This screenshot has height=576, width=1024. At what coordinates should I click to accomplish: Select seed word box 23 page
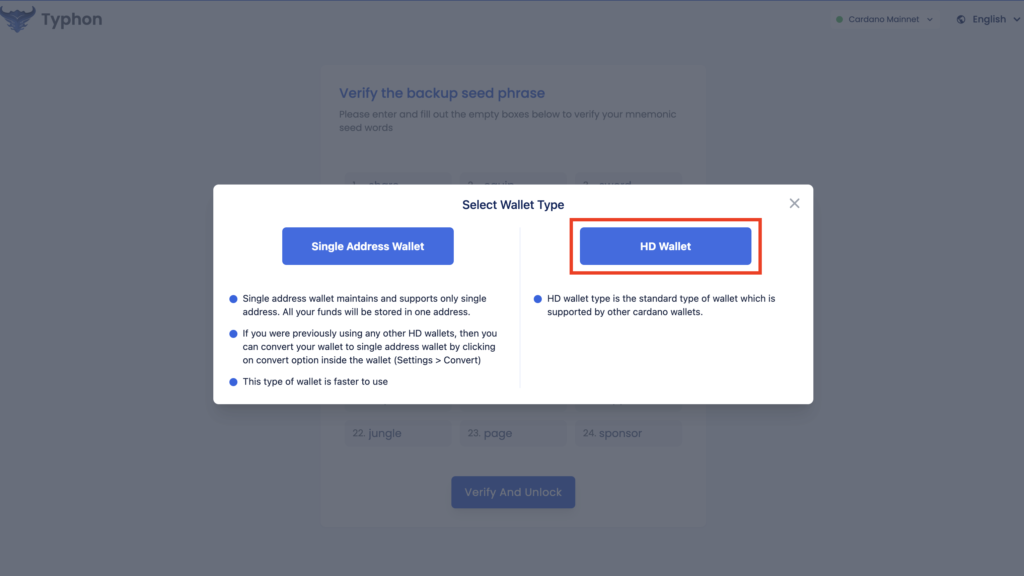(x=513, y=433)
